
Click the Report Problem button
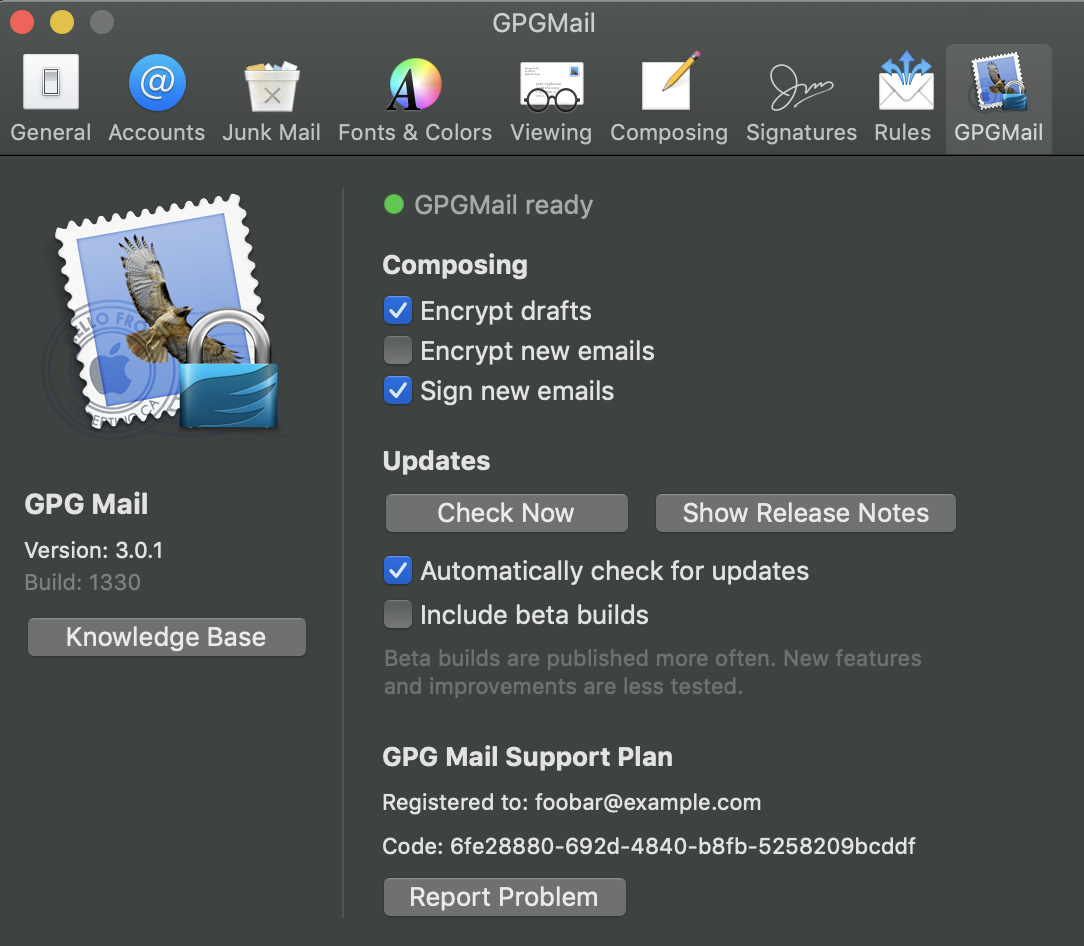[505, 897]
